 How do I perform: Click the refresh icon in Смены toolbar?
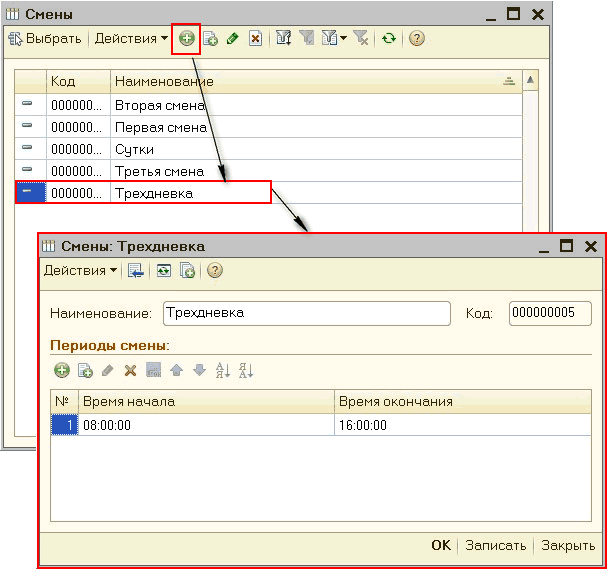388,39
